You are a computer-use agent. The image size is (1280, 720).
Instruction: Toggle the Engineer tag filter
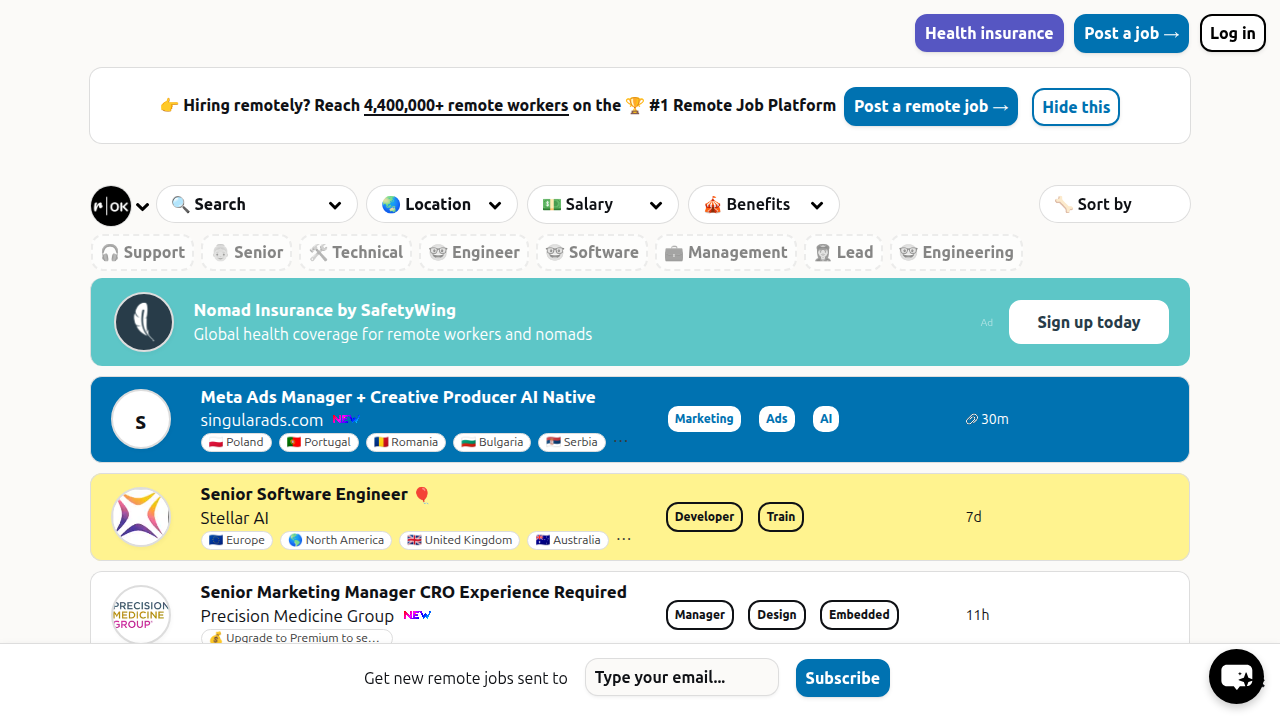474,252
